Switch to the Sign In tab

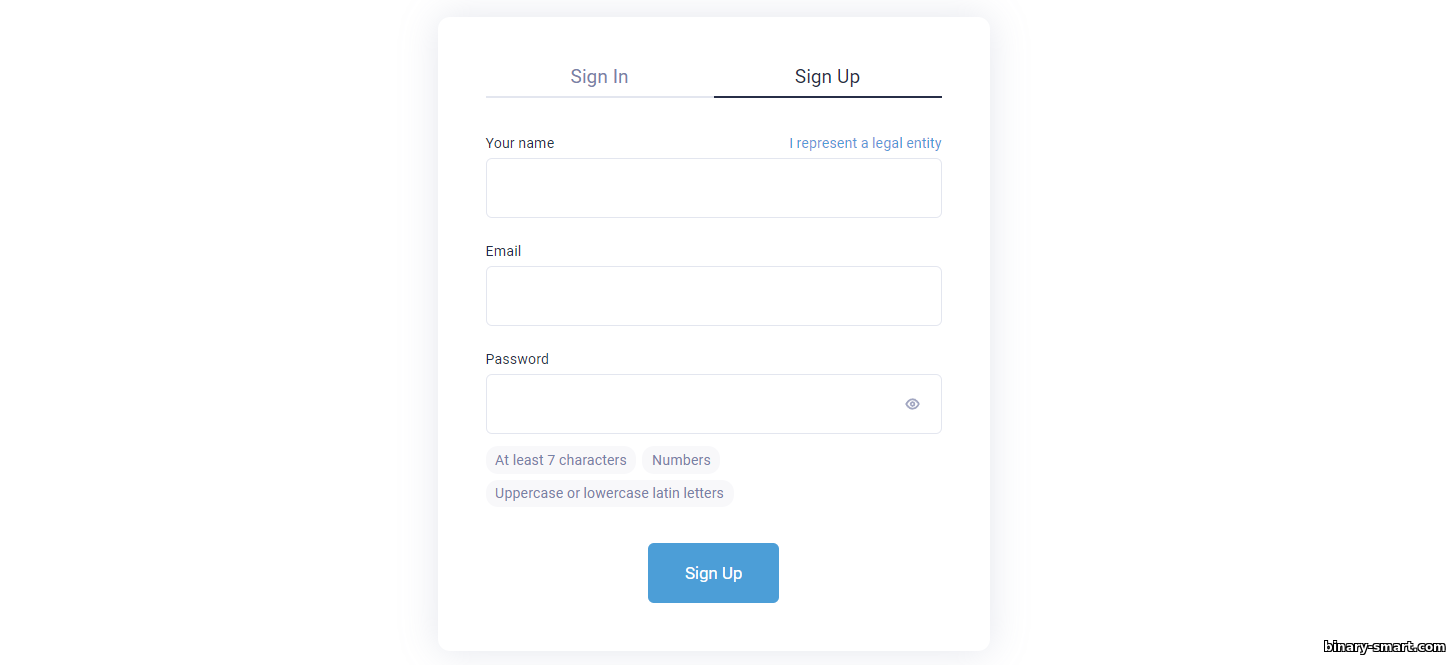(x=599, y=76)
